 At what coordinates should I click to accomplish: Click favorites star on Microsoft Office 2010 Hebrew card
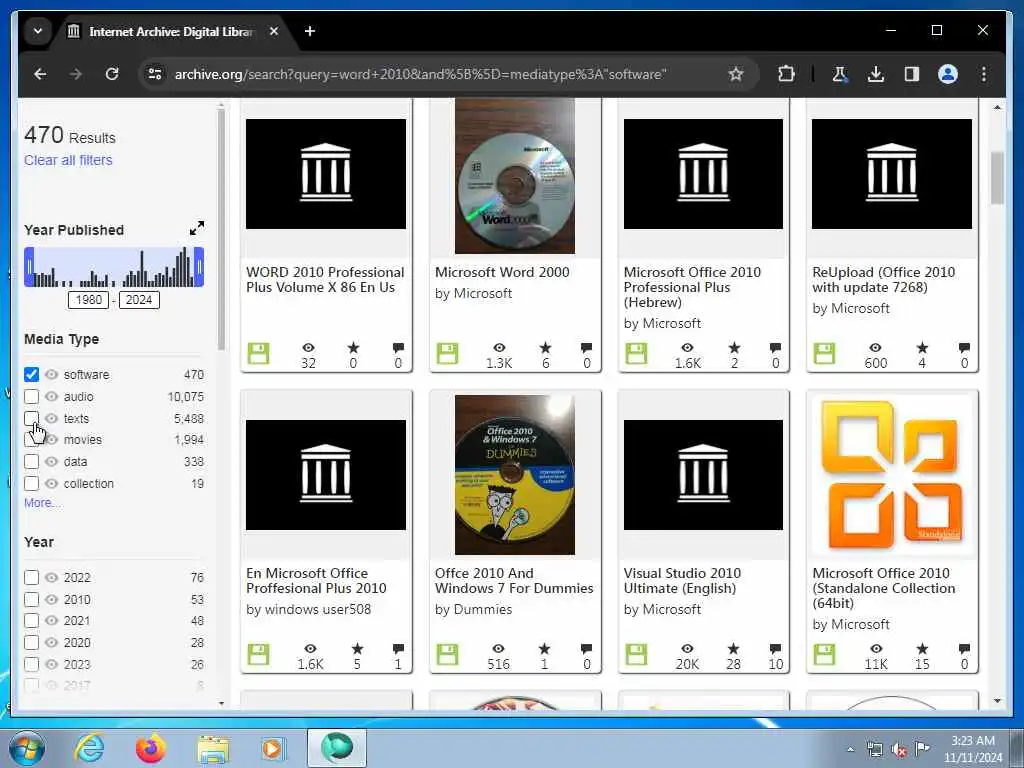click(x=734, y=347)
